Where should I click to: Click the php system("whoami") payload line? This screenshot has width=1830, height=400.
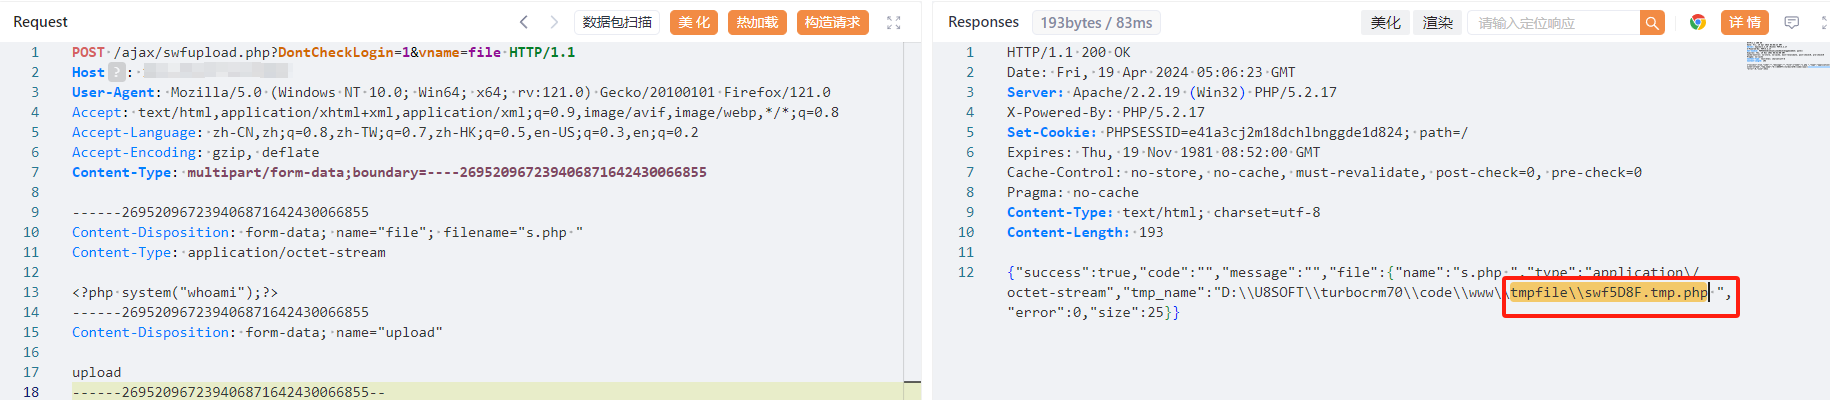tap(175, 292)
